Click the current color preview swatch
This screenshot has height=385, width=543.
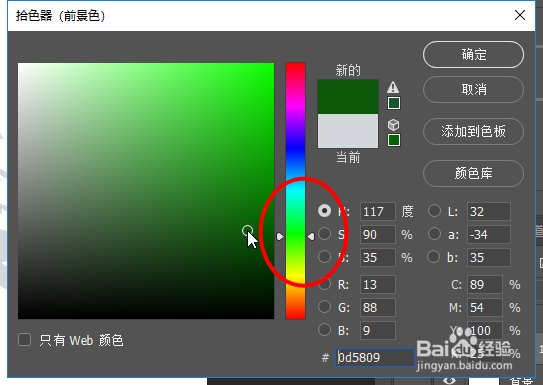tap(348, 131)
